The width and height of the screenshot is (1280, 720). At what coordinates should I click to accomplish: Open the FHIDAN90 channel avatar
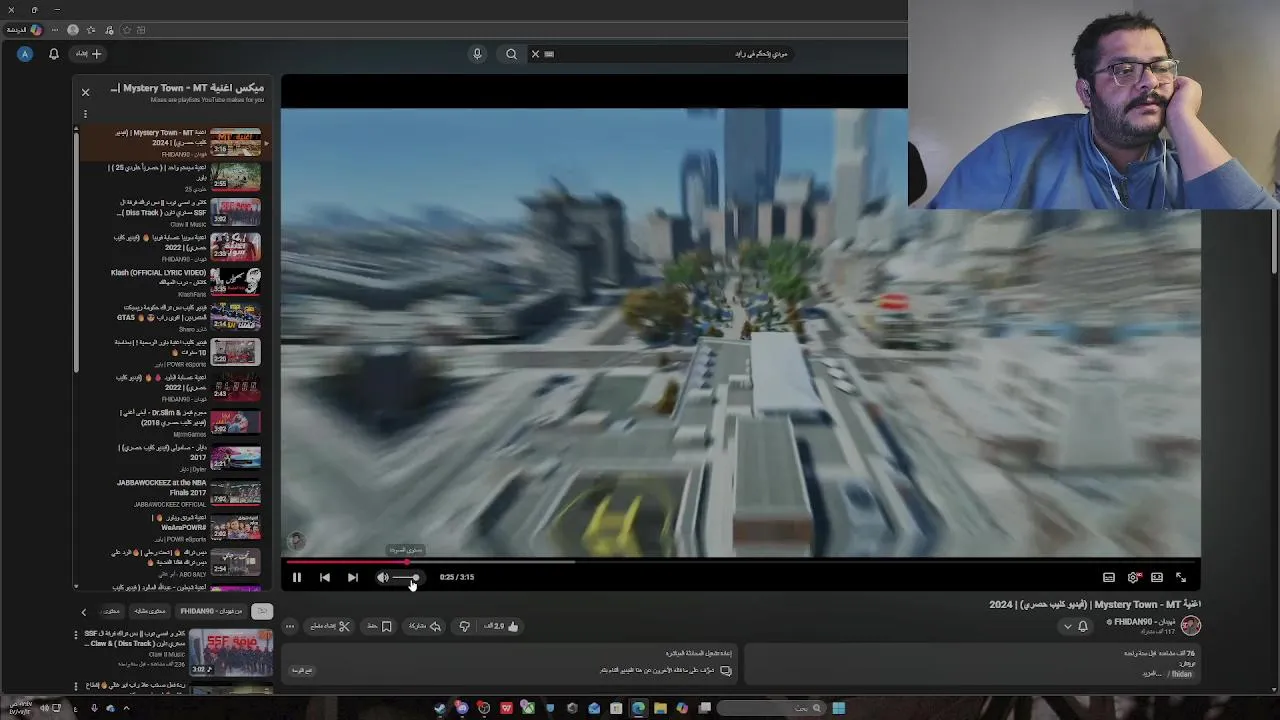click(1190, 625)
